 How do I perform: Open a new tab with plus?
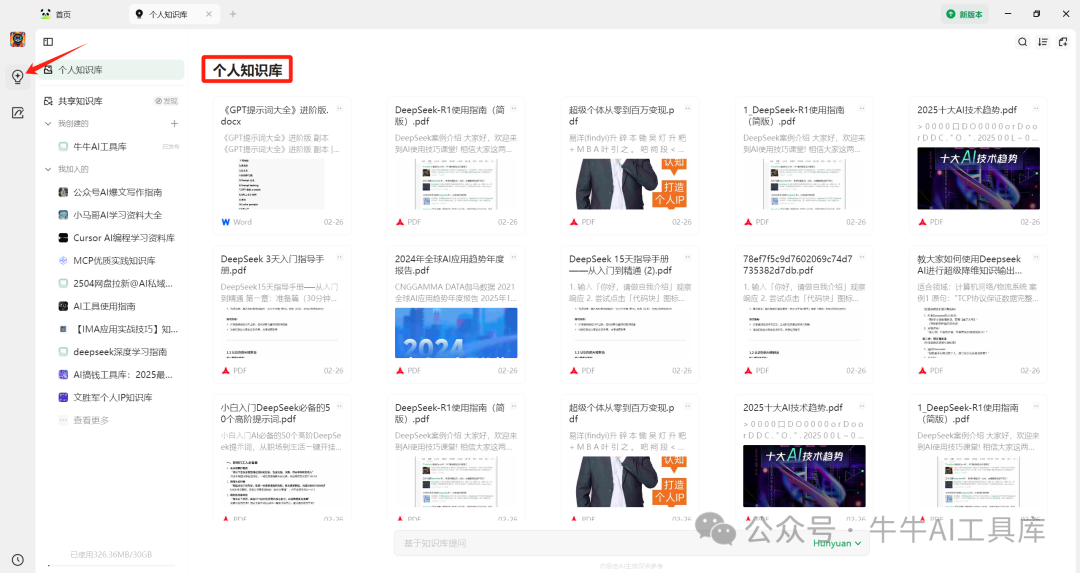[x=233, y=14]
